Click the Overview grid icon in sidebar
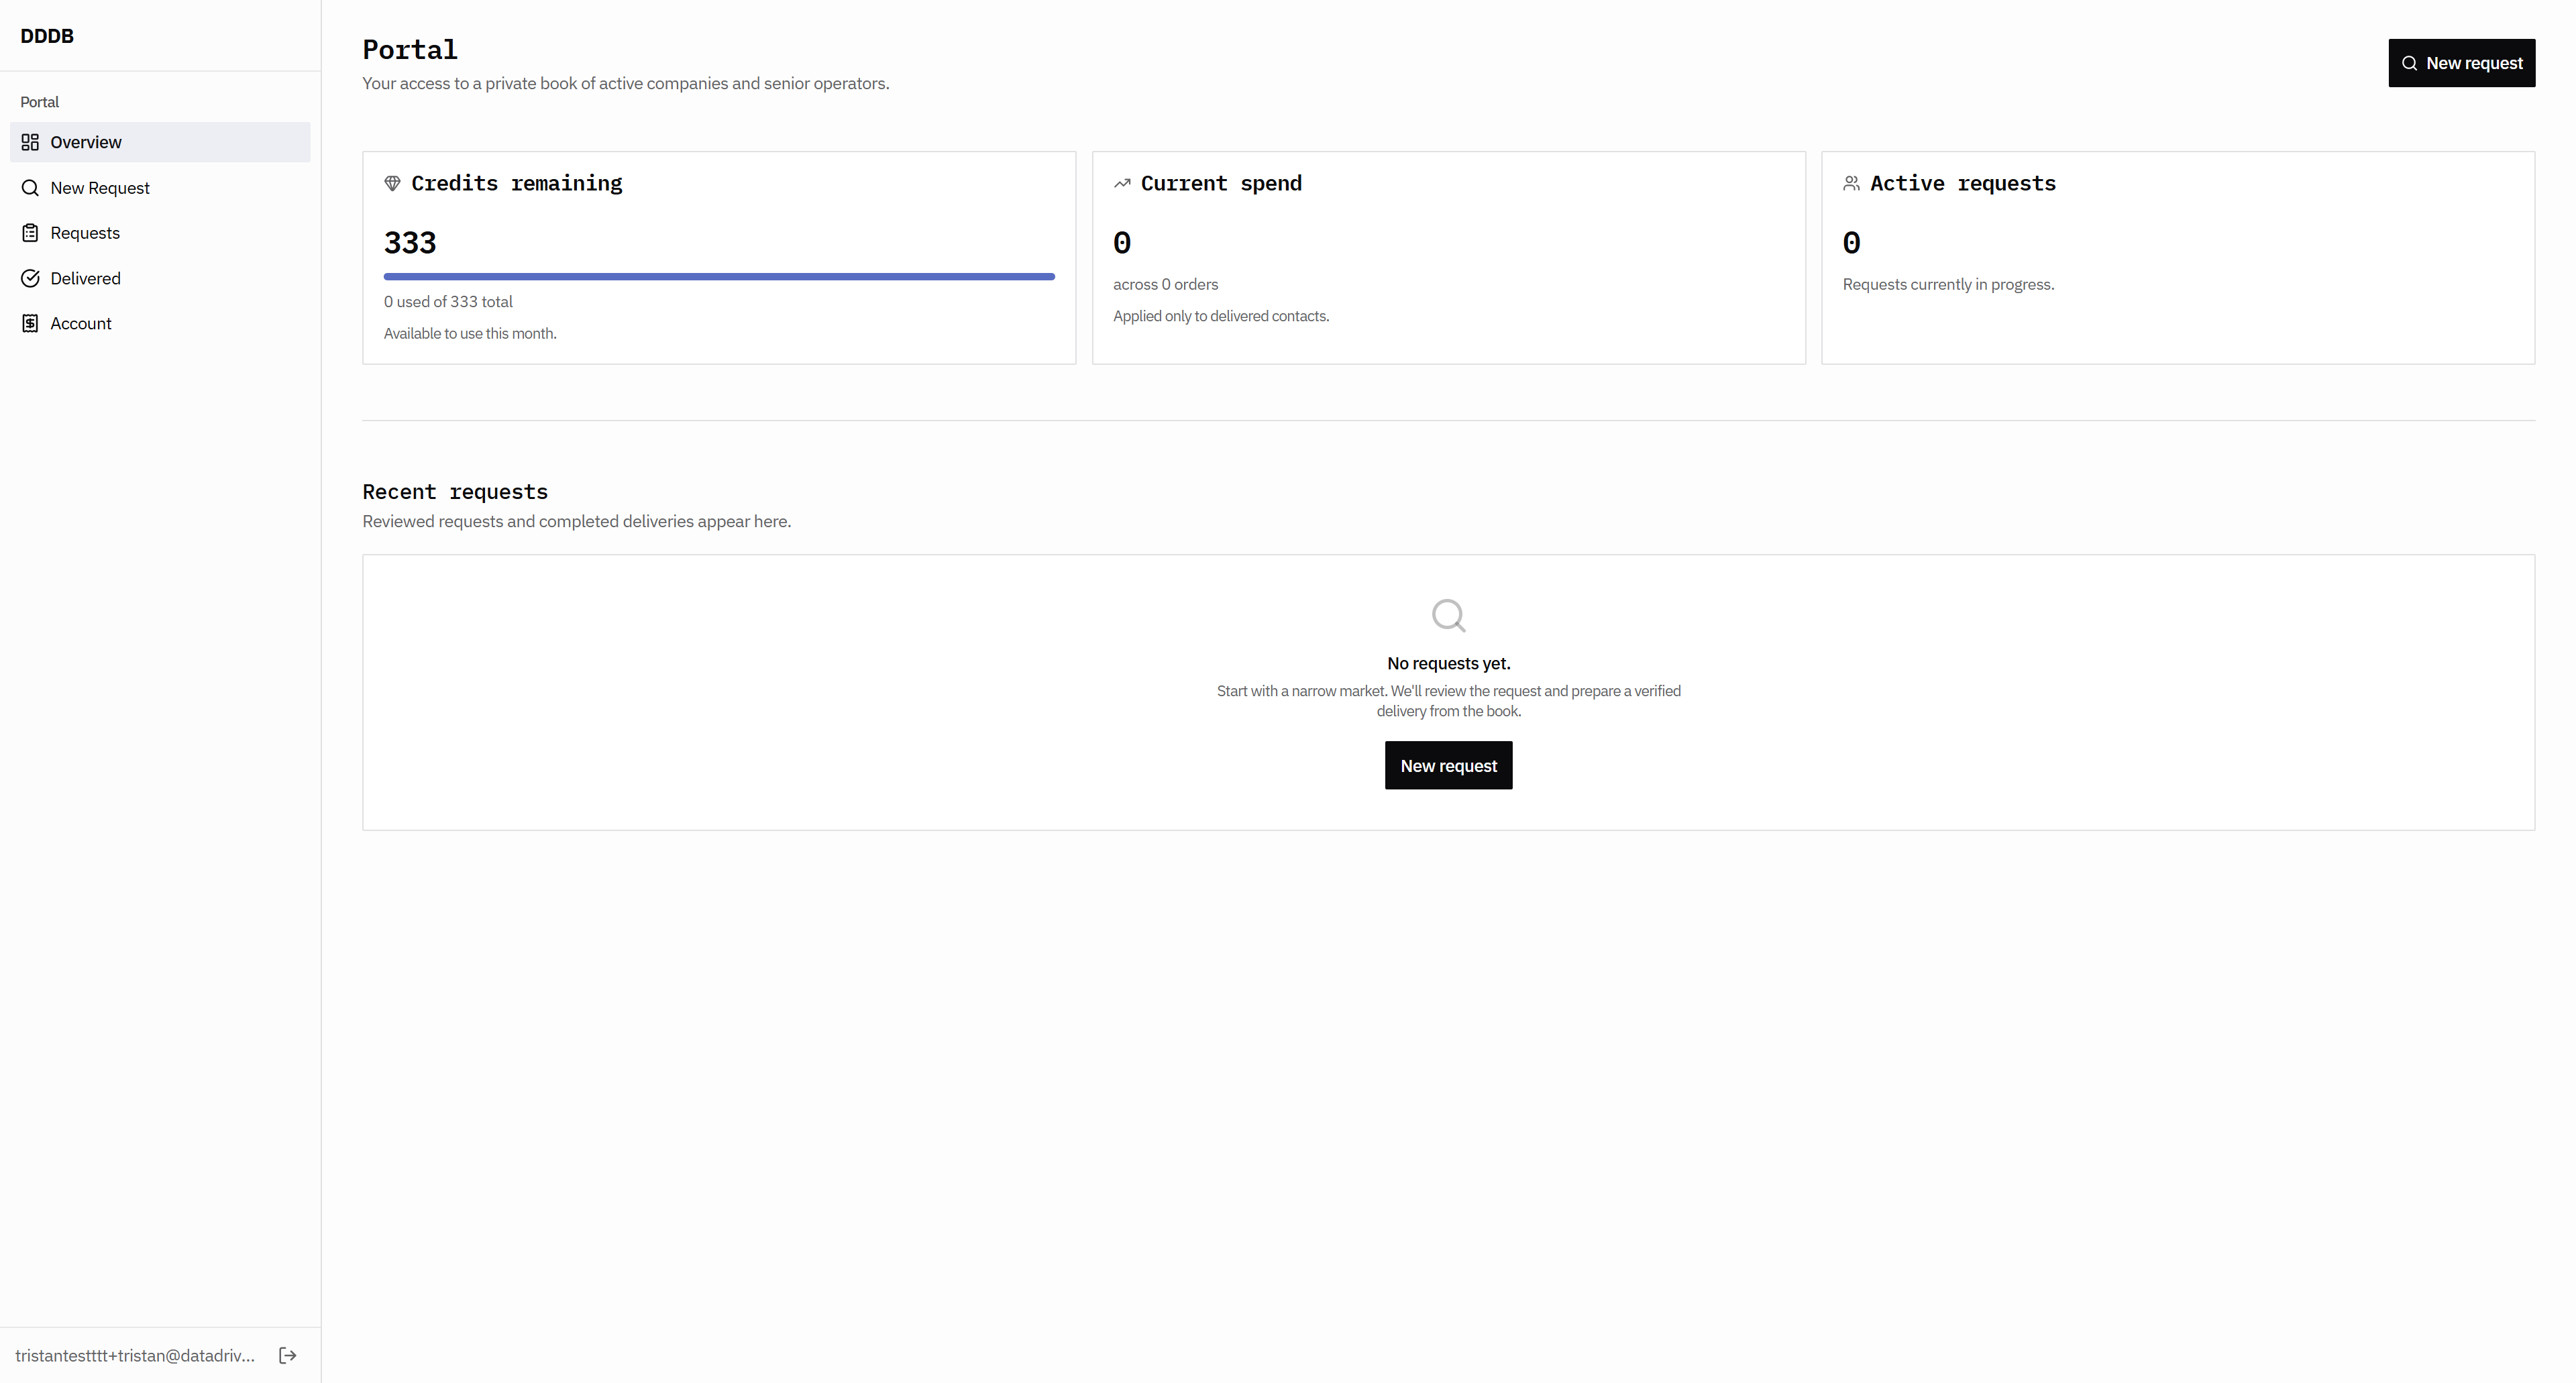 coord(30,142)
